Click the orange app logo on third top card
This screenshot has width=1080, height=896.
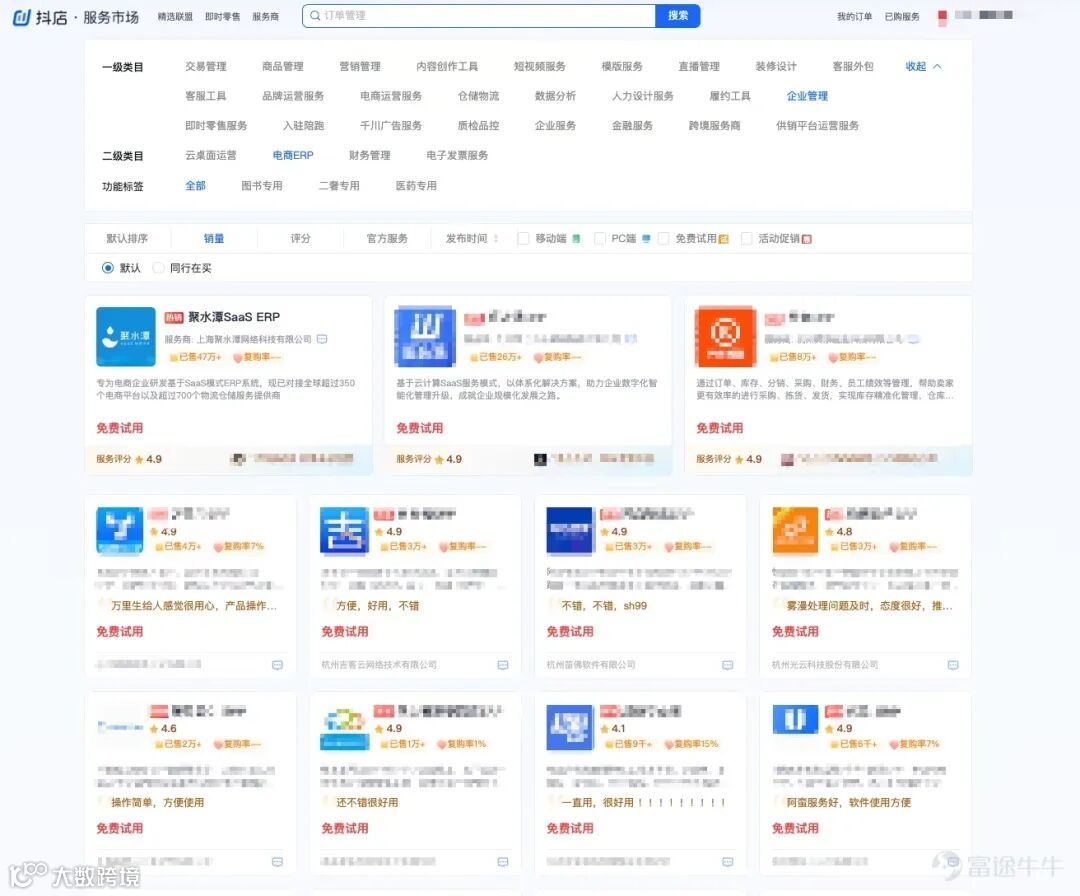point(723,335)
